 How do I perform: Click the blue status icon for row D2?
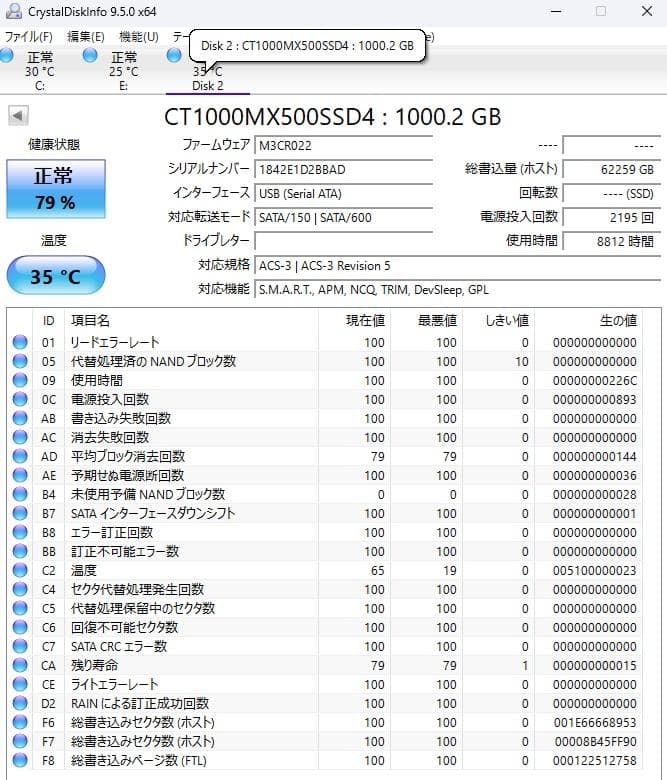click(x=20, y=703)
